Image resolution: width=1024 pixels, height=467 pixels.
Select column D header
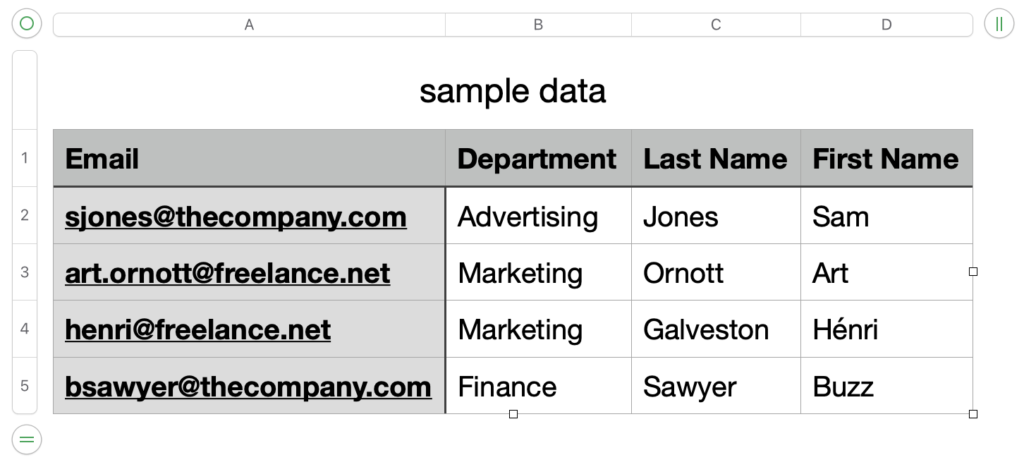point(886,25)
